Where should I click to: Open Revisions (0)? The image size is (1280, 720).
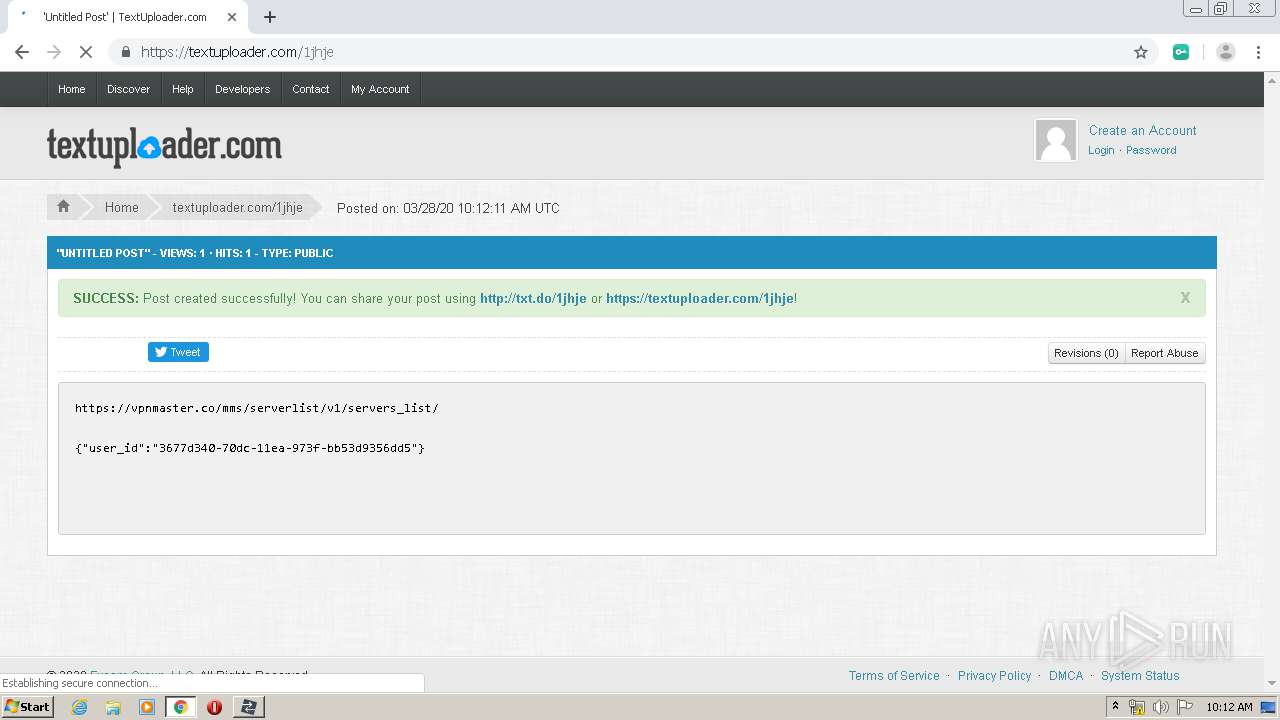[1086, 353]
